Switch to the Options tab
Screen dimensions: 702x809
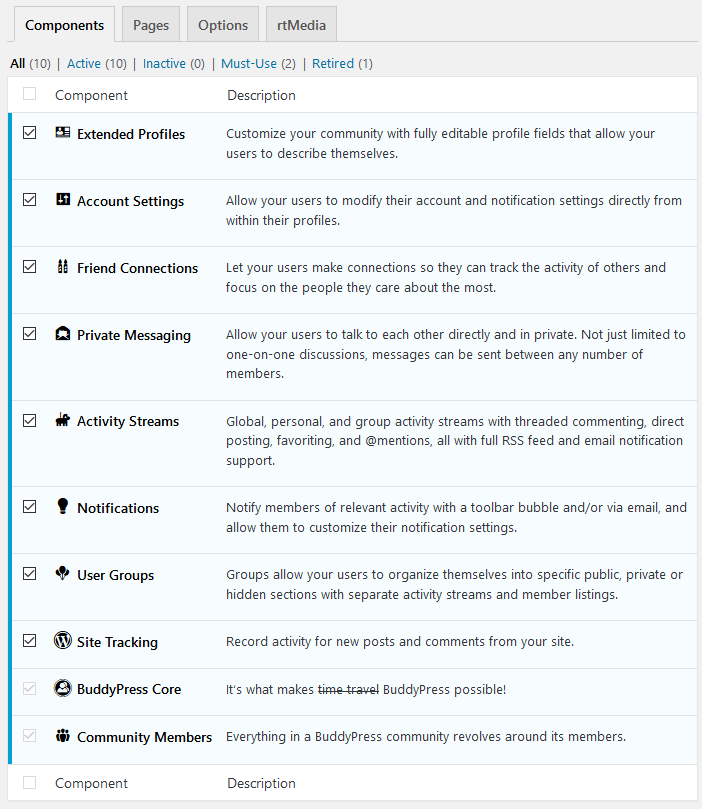pos(223,25)
